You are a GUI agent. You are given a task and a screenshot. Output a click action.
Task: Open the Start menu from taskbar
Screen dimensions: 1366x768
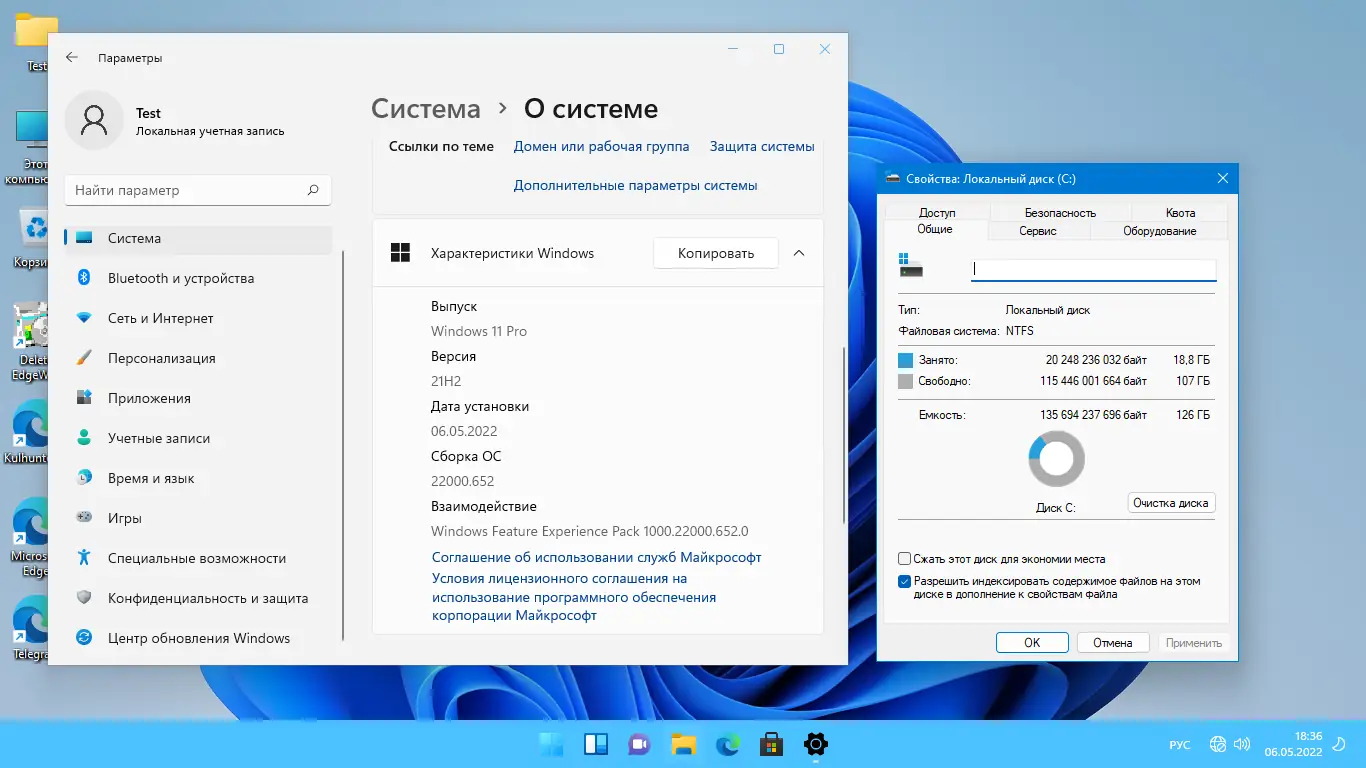pyautogui.click(x=551, y=744)
